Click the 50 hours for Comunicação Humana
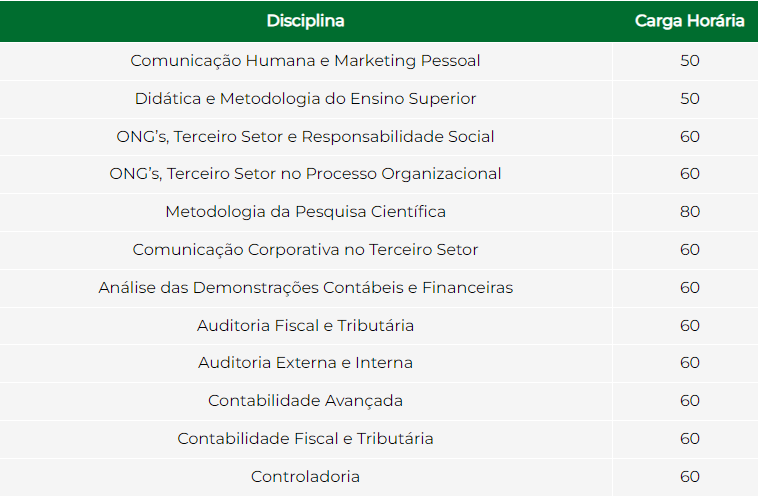Screen dimensions: 758x498 pos(690,61)
